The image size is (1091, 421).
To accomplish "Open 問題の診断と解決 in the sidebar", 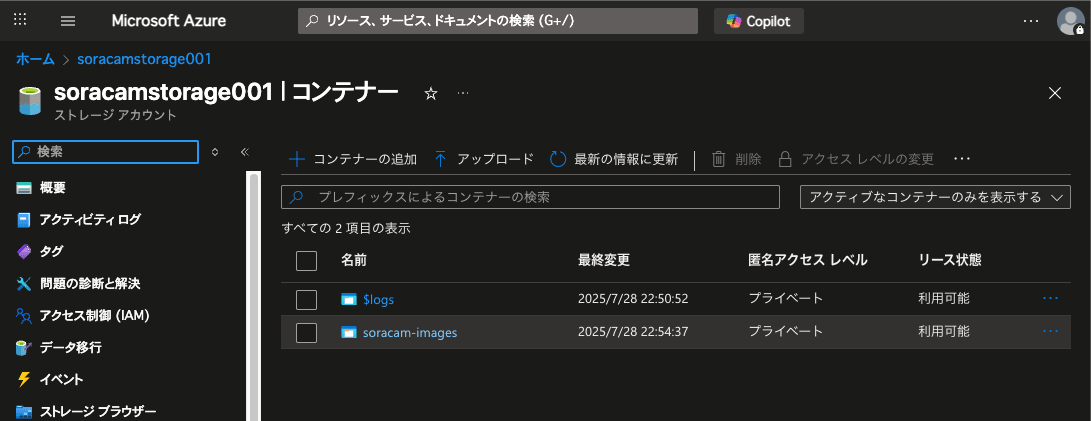I will click(x=90, y=284).
